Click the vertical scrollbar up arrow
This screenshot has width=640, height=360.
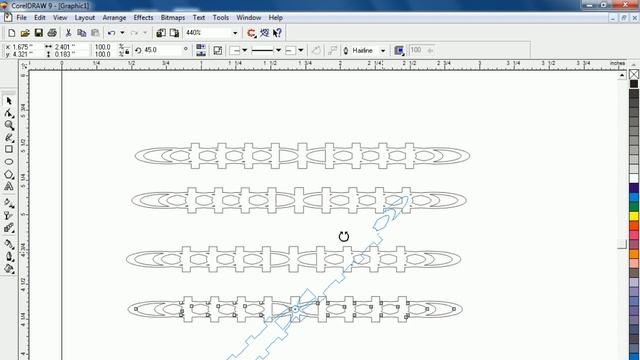coord(622,75)
